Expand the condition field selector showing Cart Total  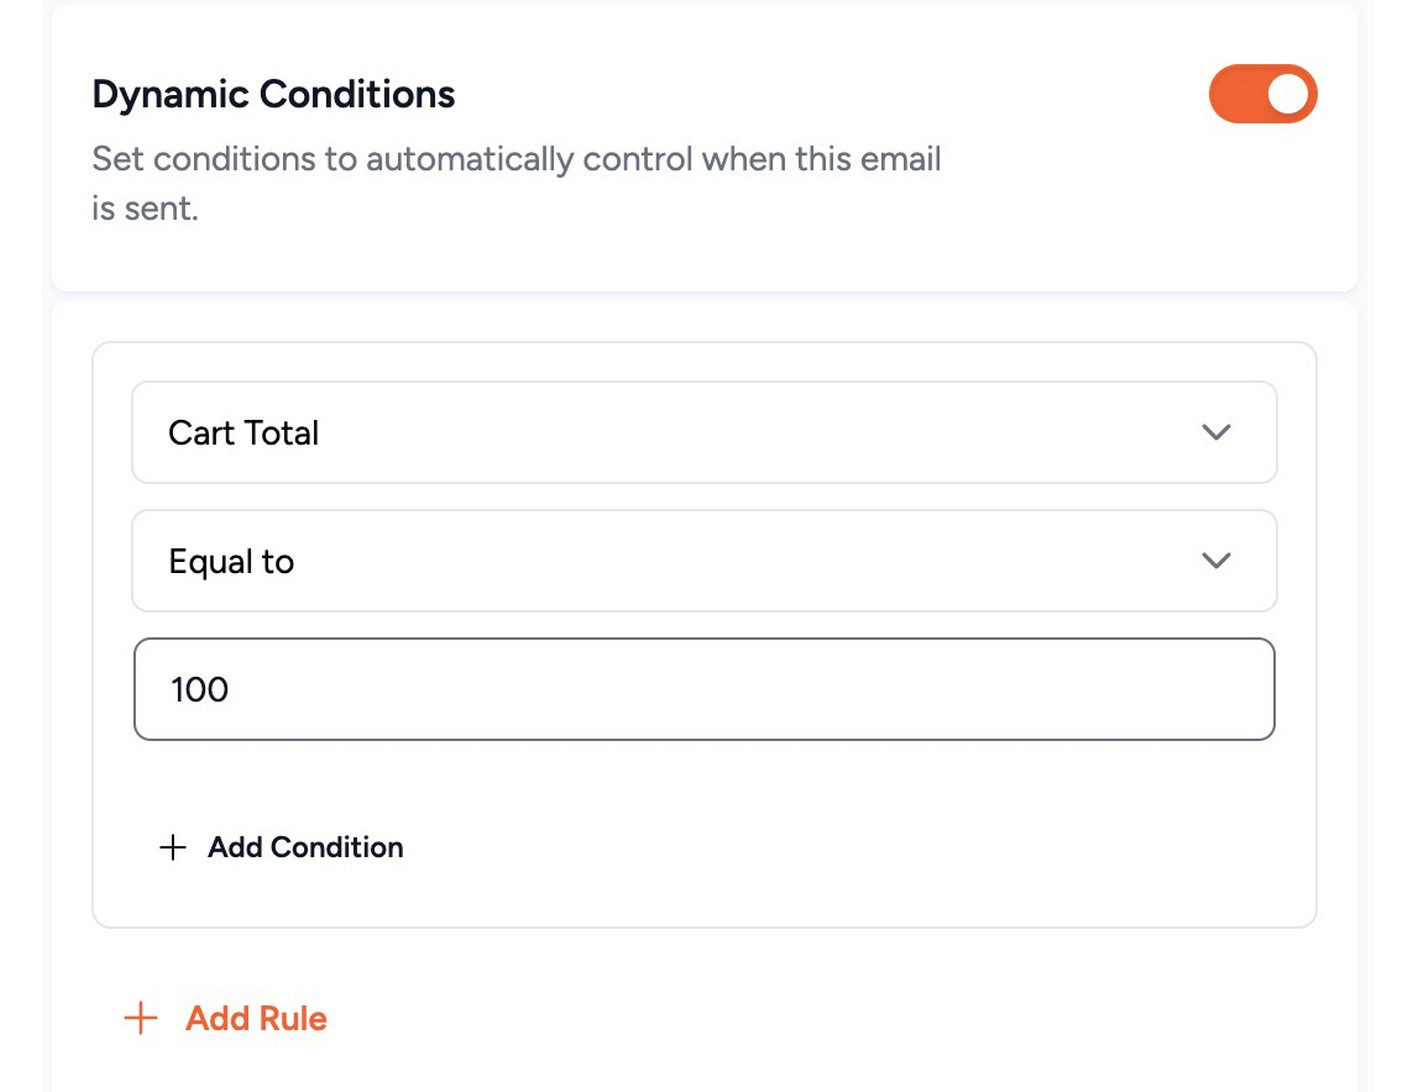704,432
